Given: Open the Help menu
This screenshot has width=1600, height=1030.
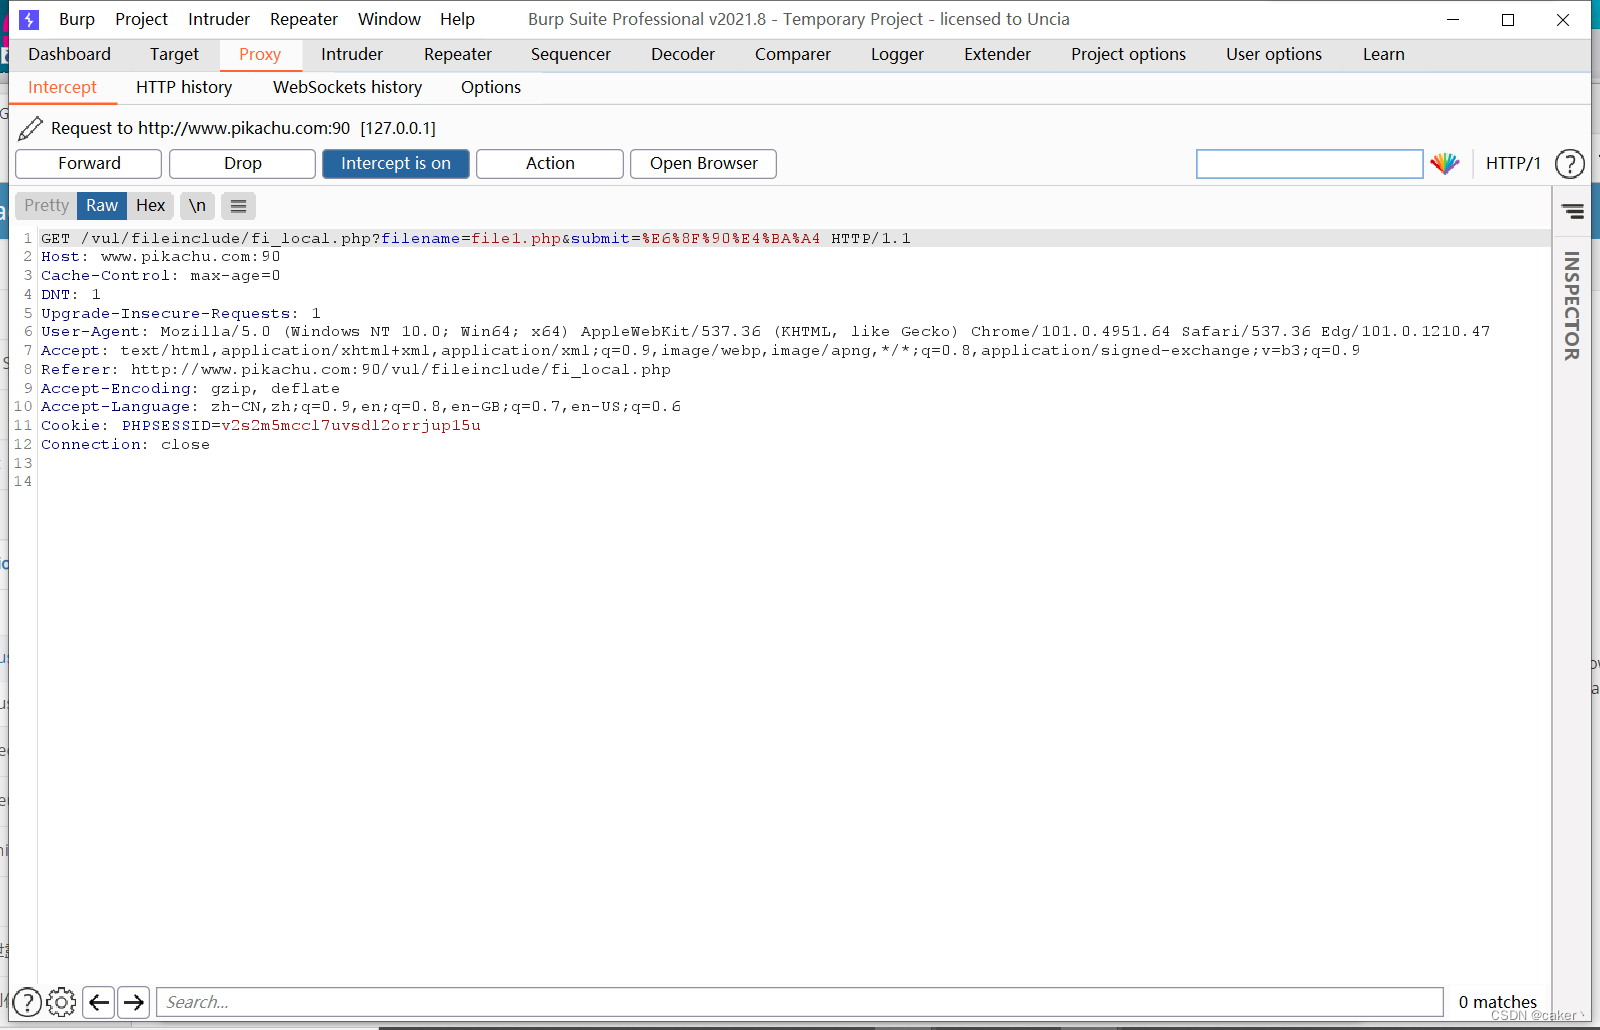Looking at the screenshot, I should 457,19.
